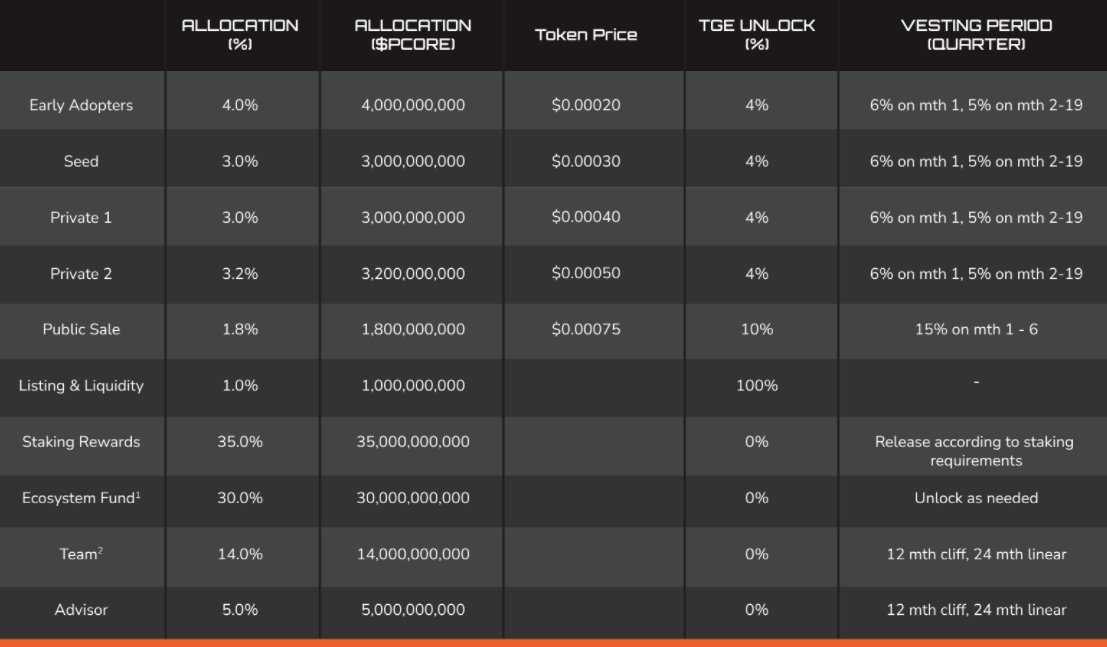The image size is (1107, 647).
Task: Click the $0.00075 token price cell
Action: (x=586, y=329)
